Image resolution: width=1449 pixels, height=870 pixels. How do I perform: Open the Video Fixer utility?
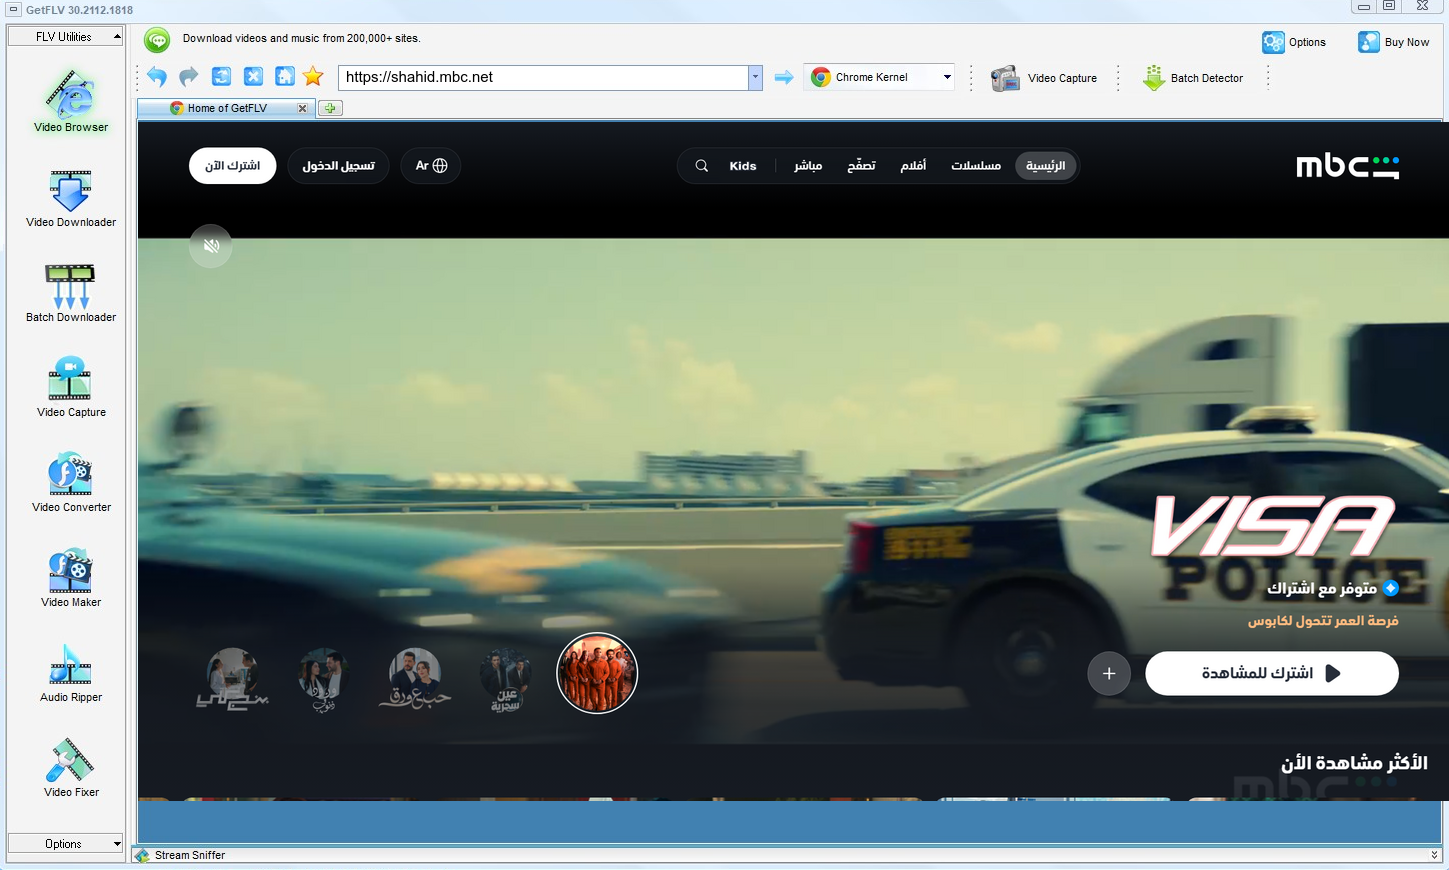(71, 768)
